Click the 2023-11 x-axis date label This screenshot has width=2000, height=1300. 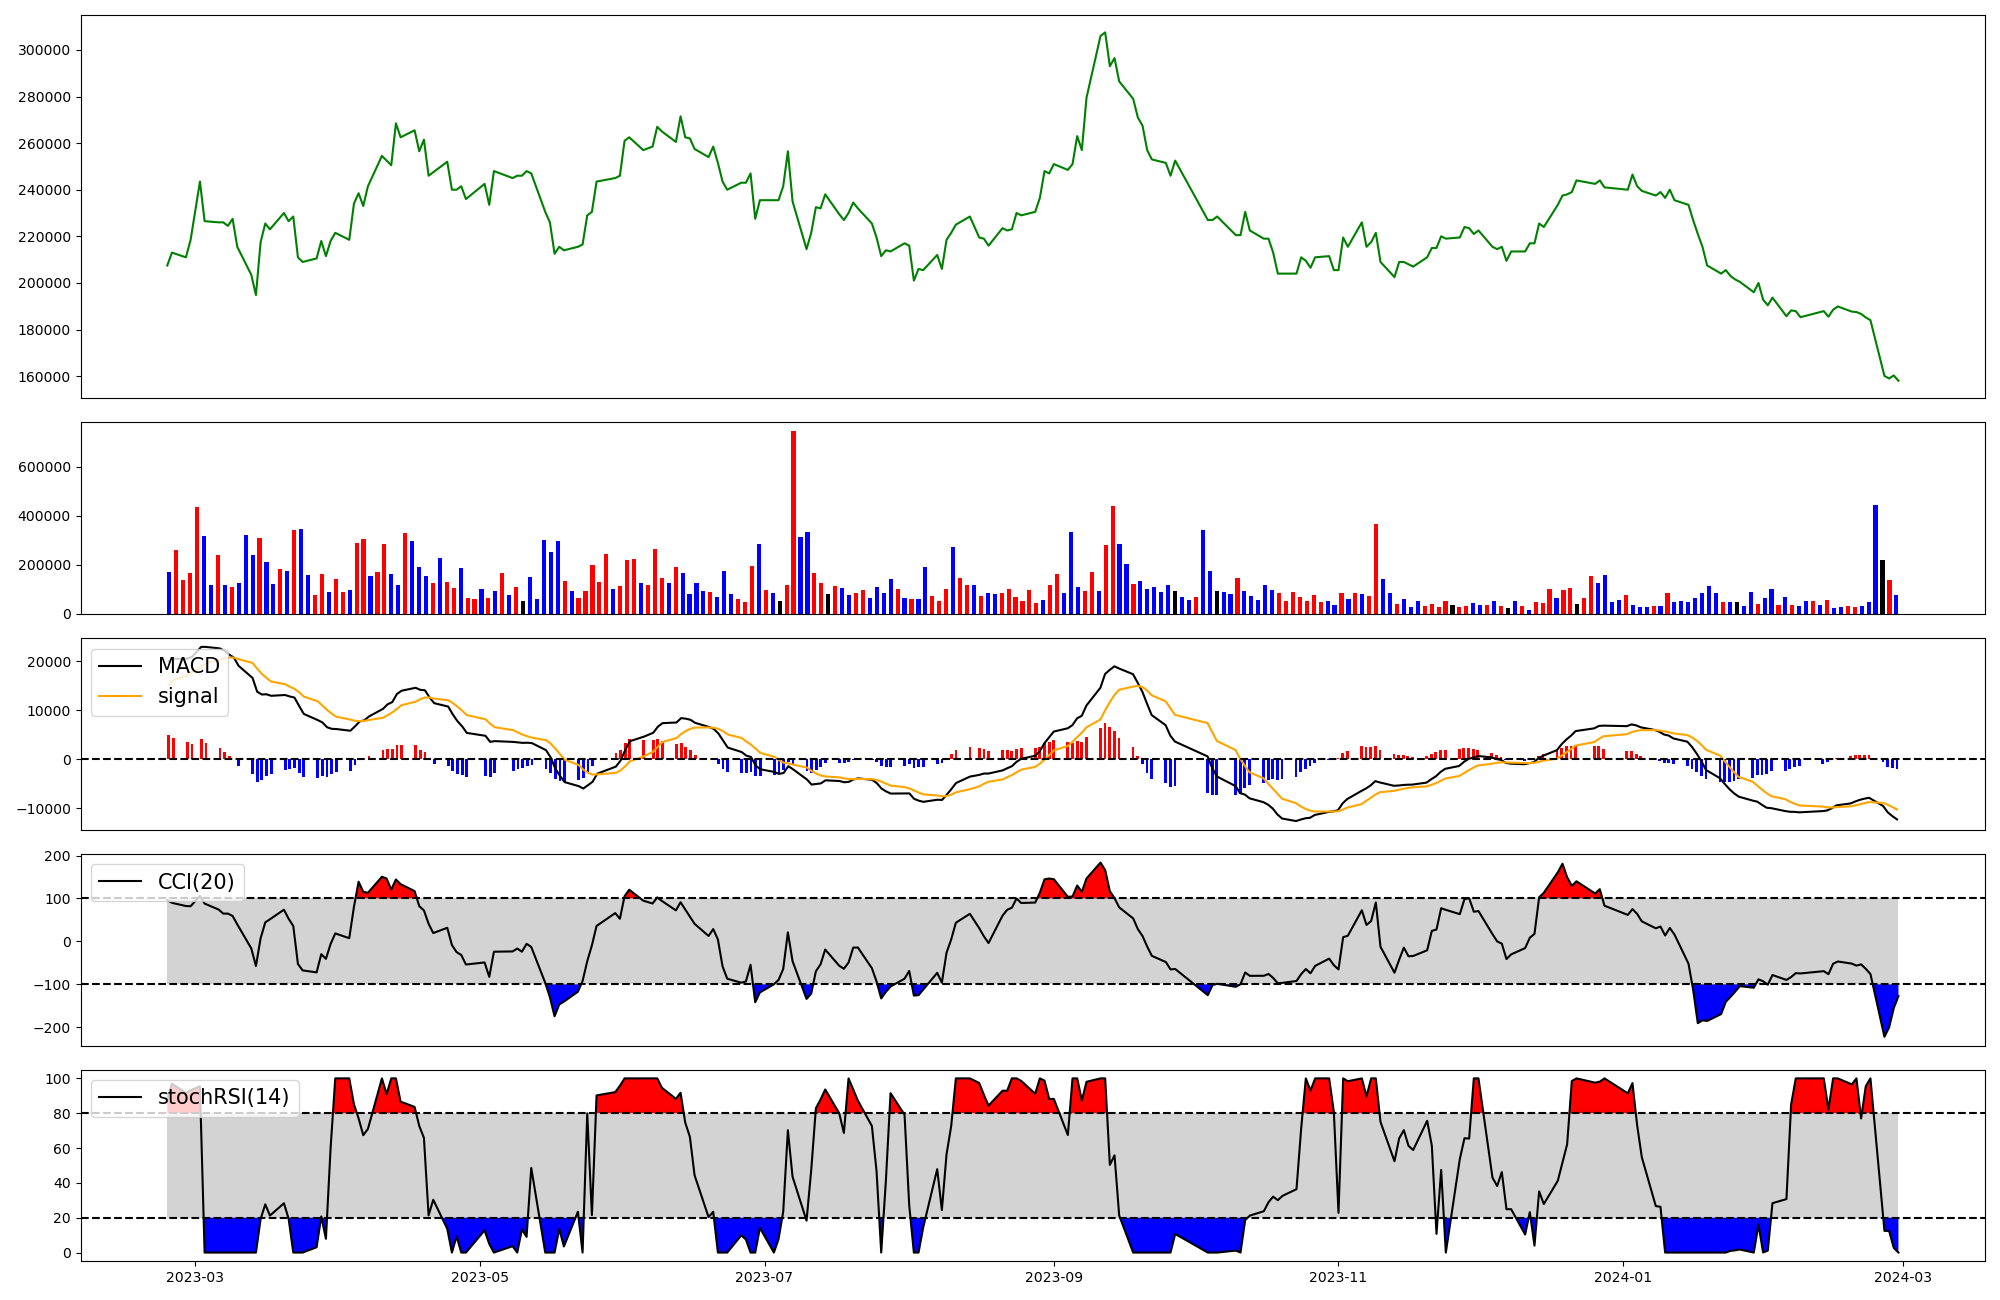coord(1338,1277)
